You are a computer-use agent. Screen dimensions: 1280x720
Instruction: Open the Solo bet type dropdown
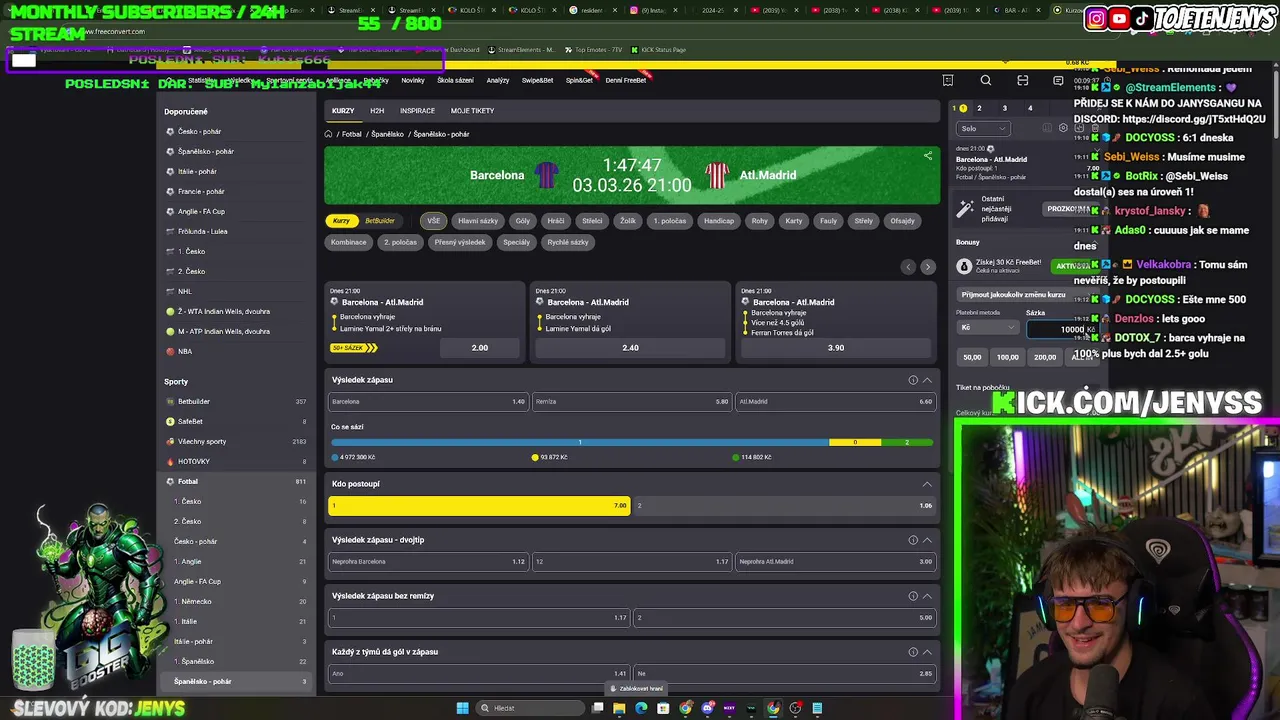point(983,128)
